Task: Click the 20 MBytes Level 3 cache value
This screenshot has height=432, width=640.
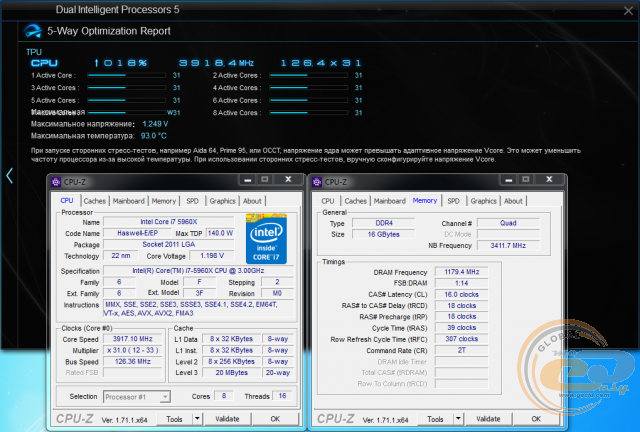Action: pos(231,372)
